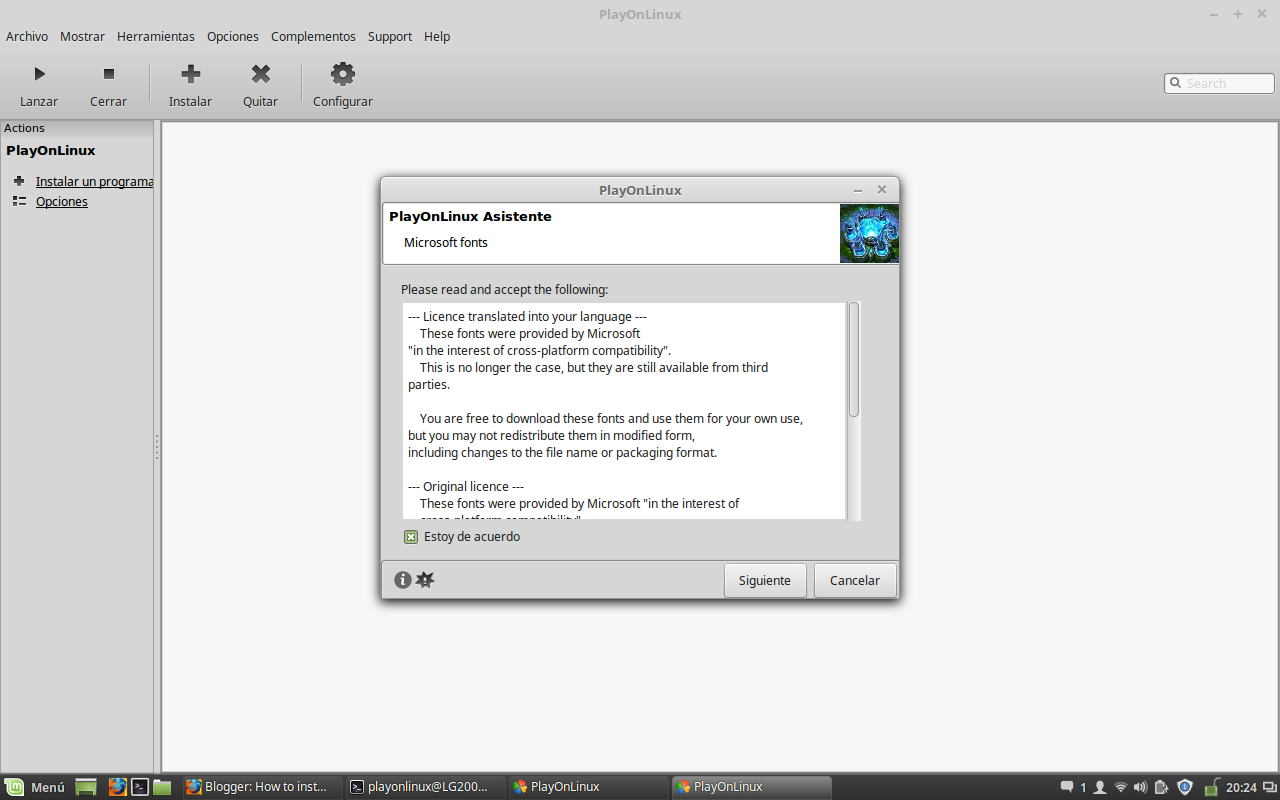Viewport: 1280px width, 800px height.
Task: Open the Archivo menu
Action: point(27,36)
